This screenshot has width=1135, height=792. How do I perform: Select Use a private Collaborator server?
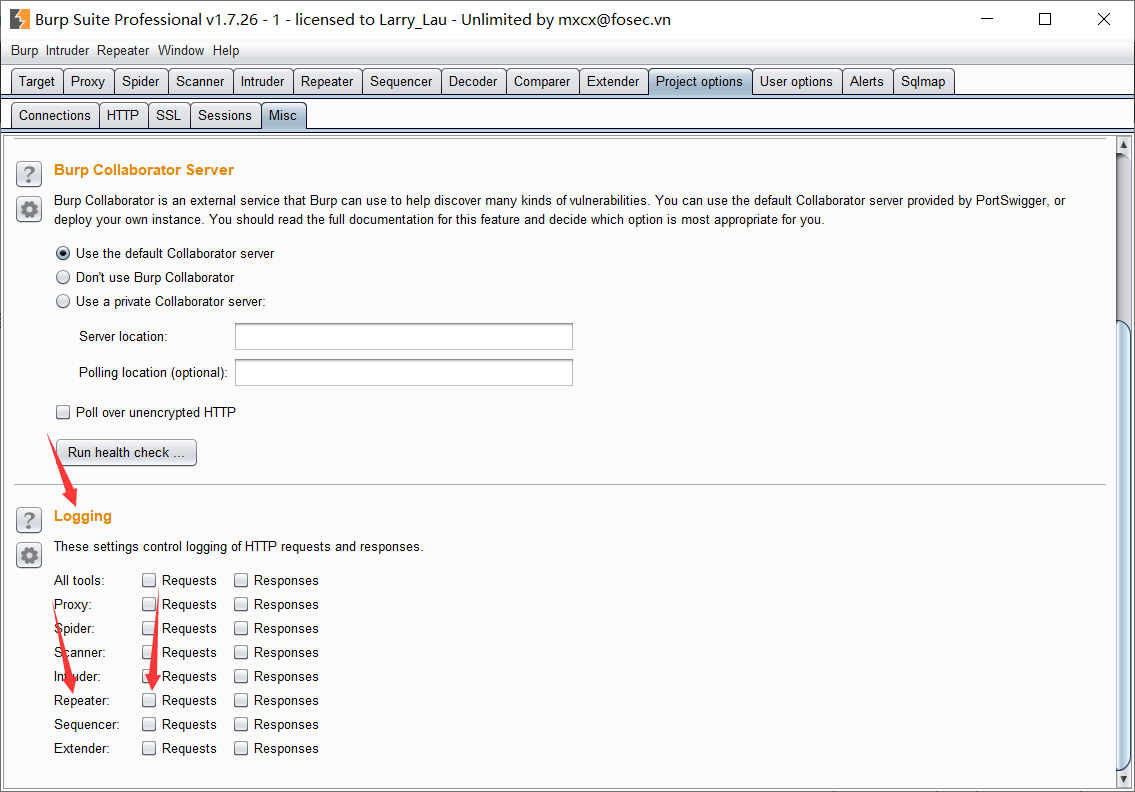click(x=64, y=301)
